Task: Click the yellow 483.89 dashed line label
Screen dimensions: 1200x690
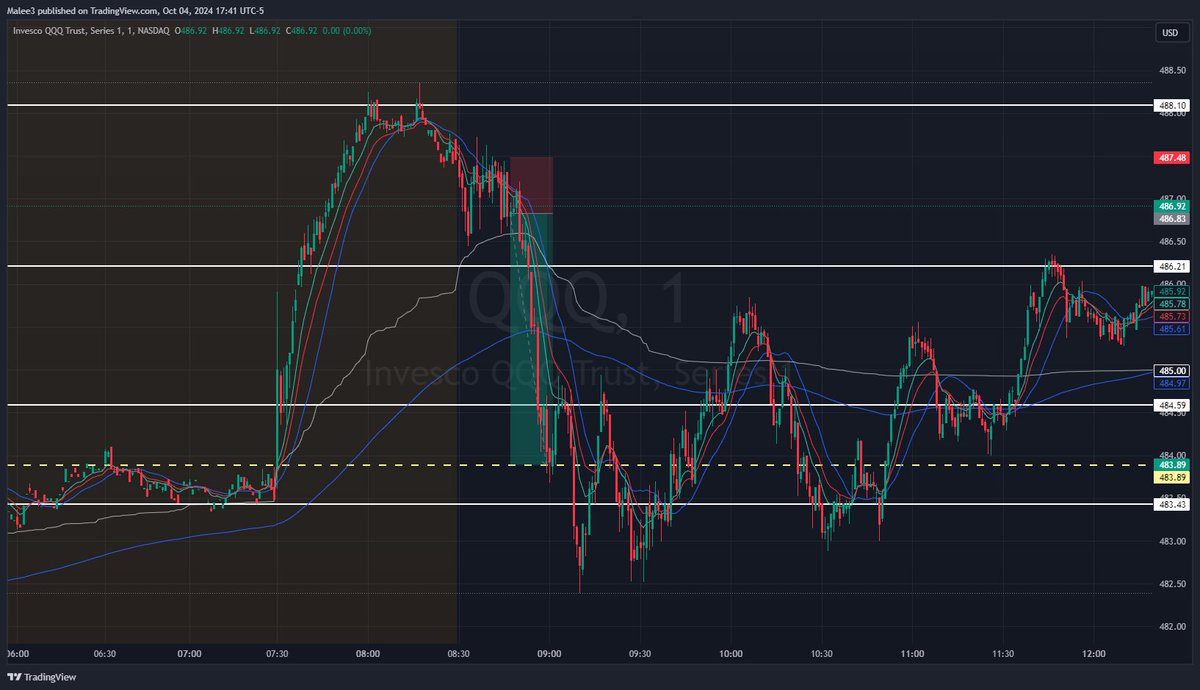Action: pyautogui.click(x=1171, y=477)
